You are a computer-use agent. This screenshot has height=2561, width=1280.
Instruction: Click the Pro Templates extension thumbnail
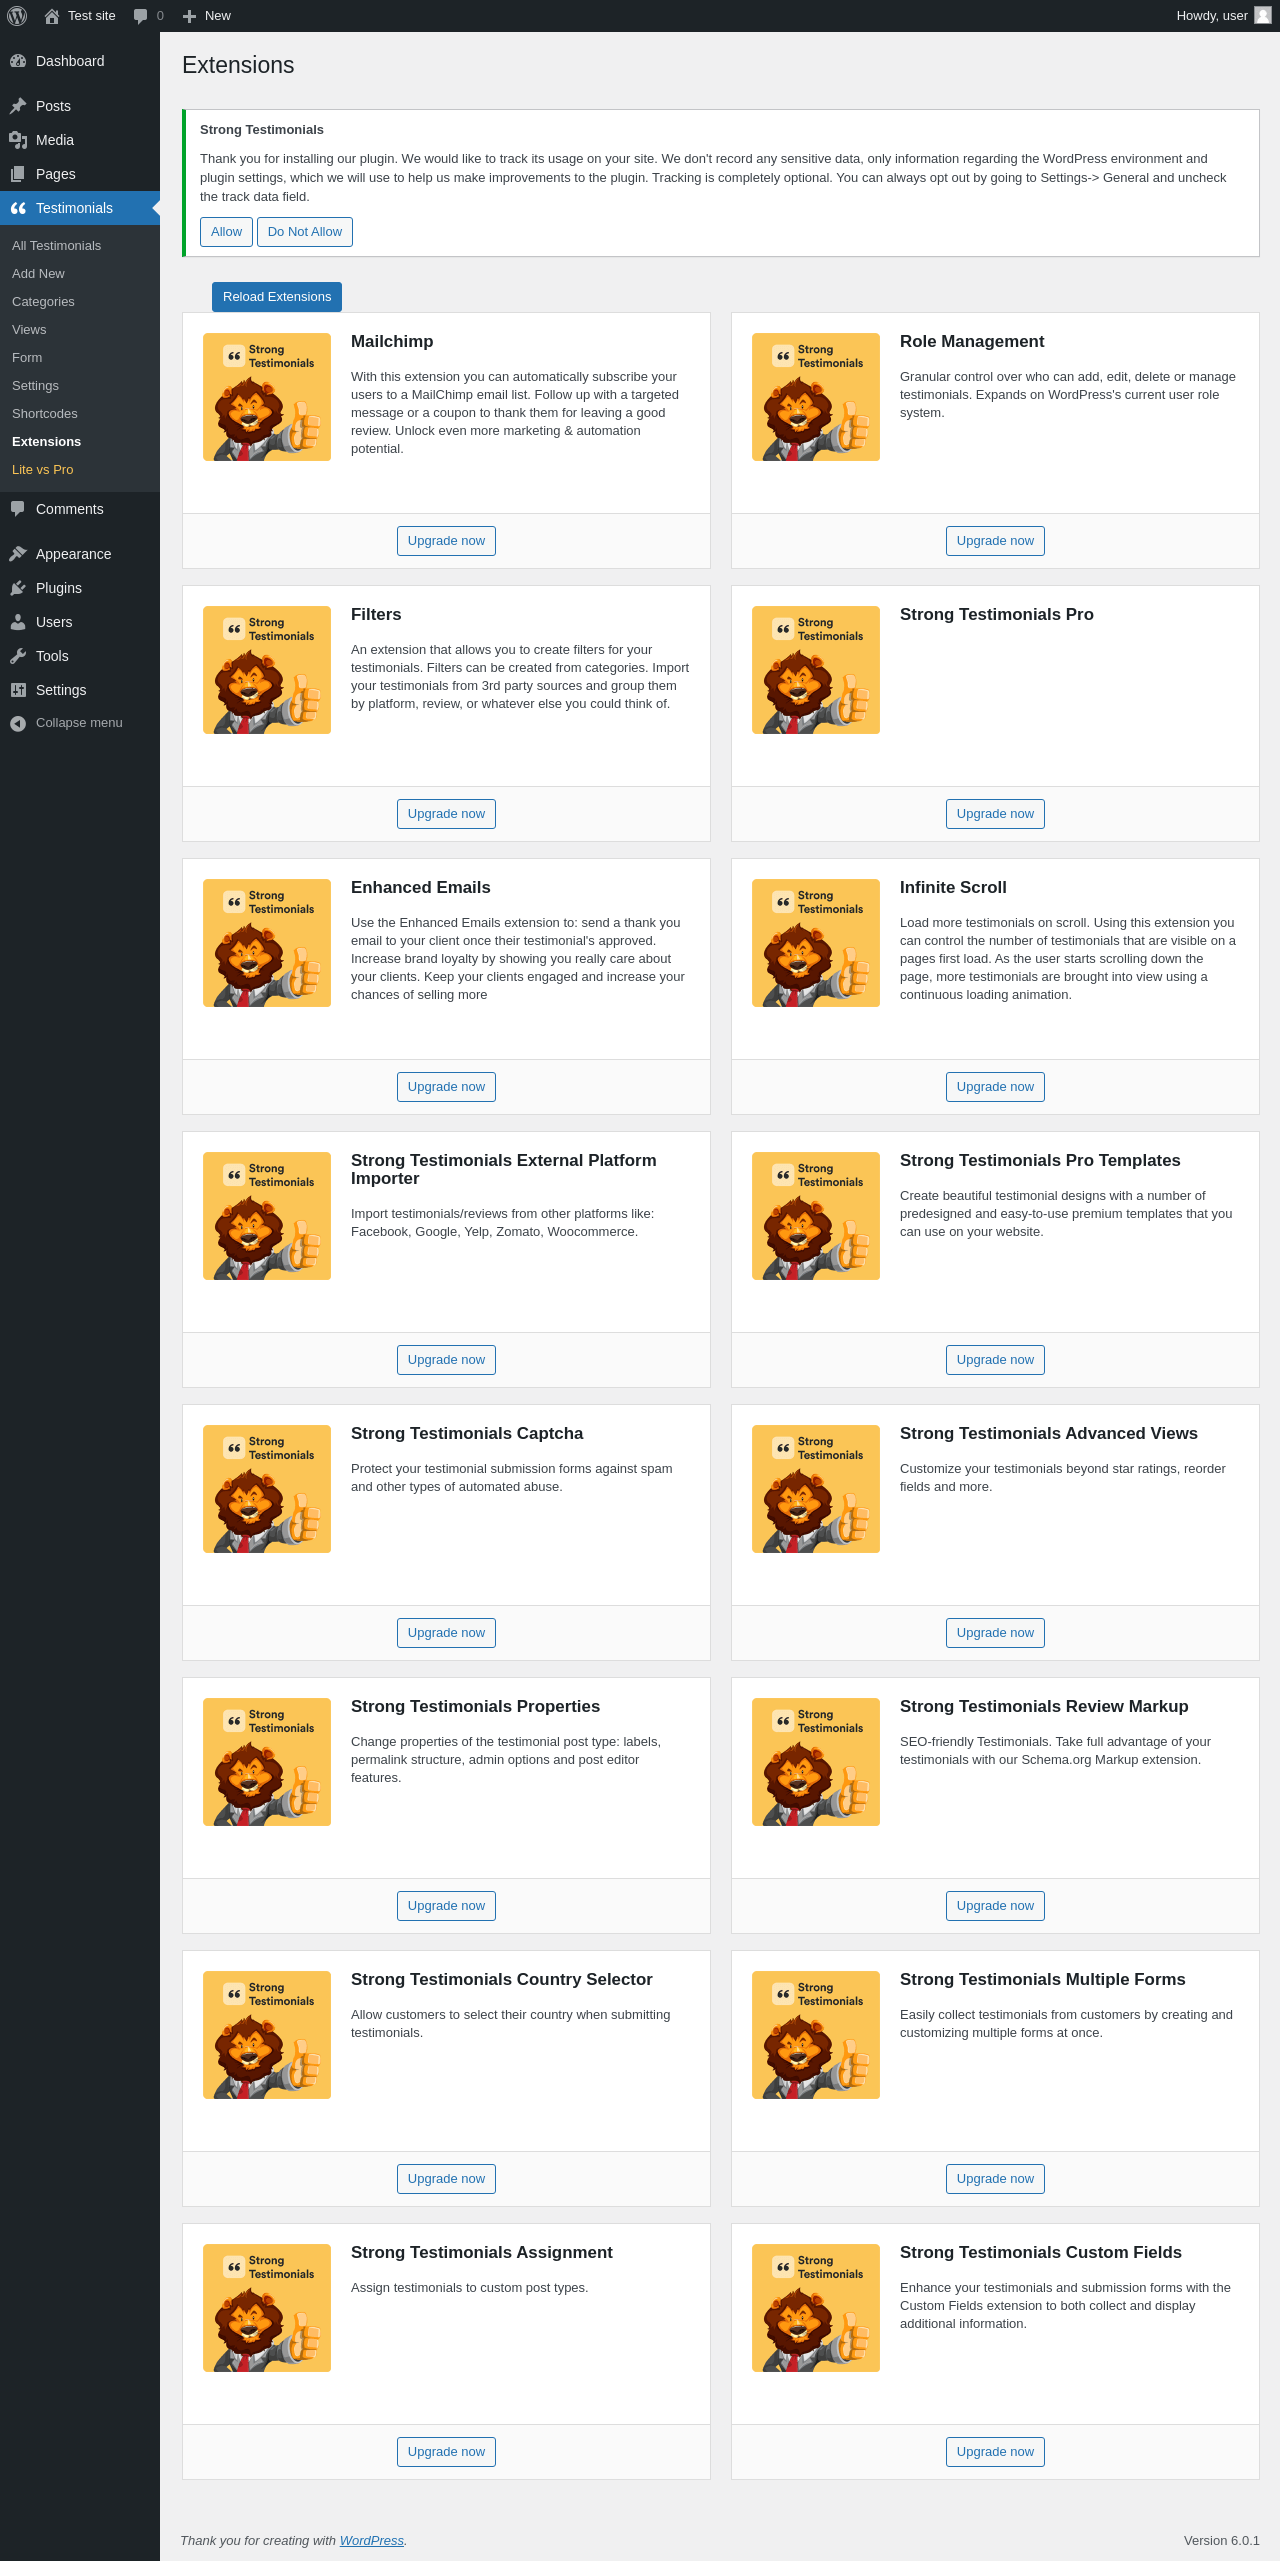click(816, 1216)
